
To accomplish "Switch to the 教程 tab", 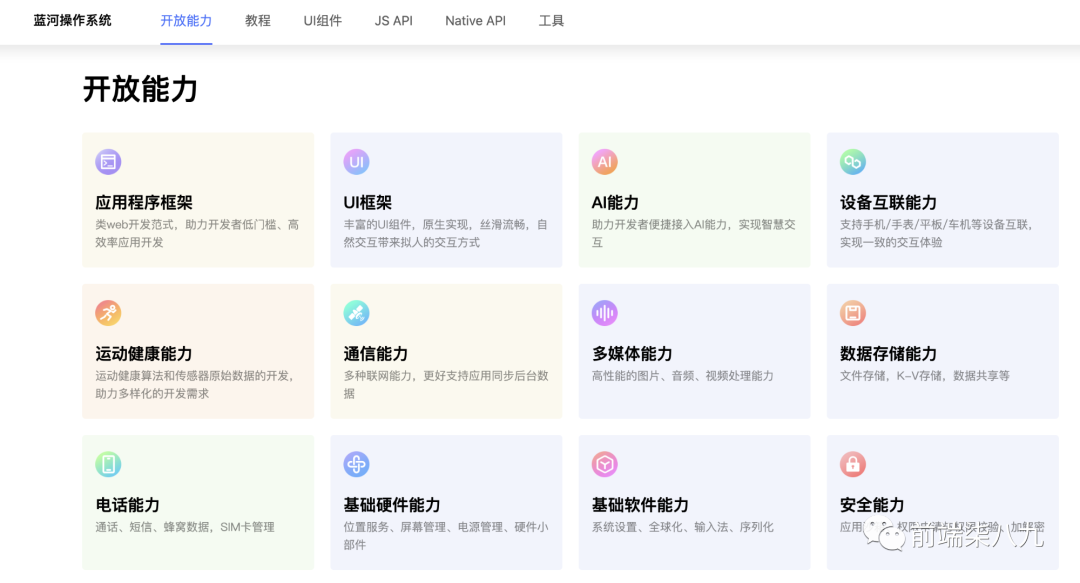I will pos(257,20).
